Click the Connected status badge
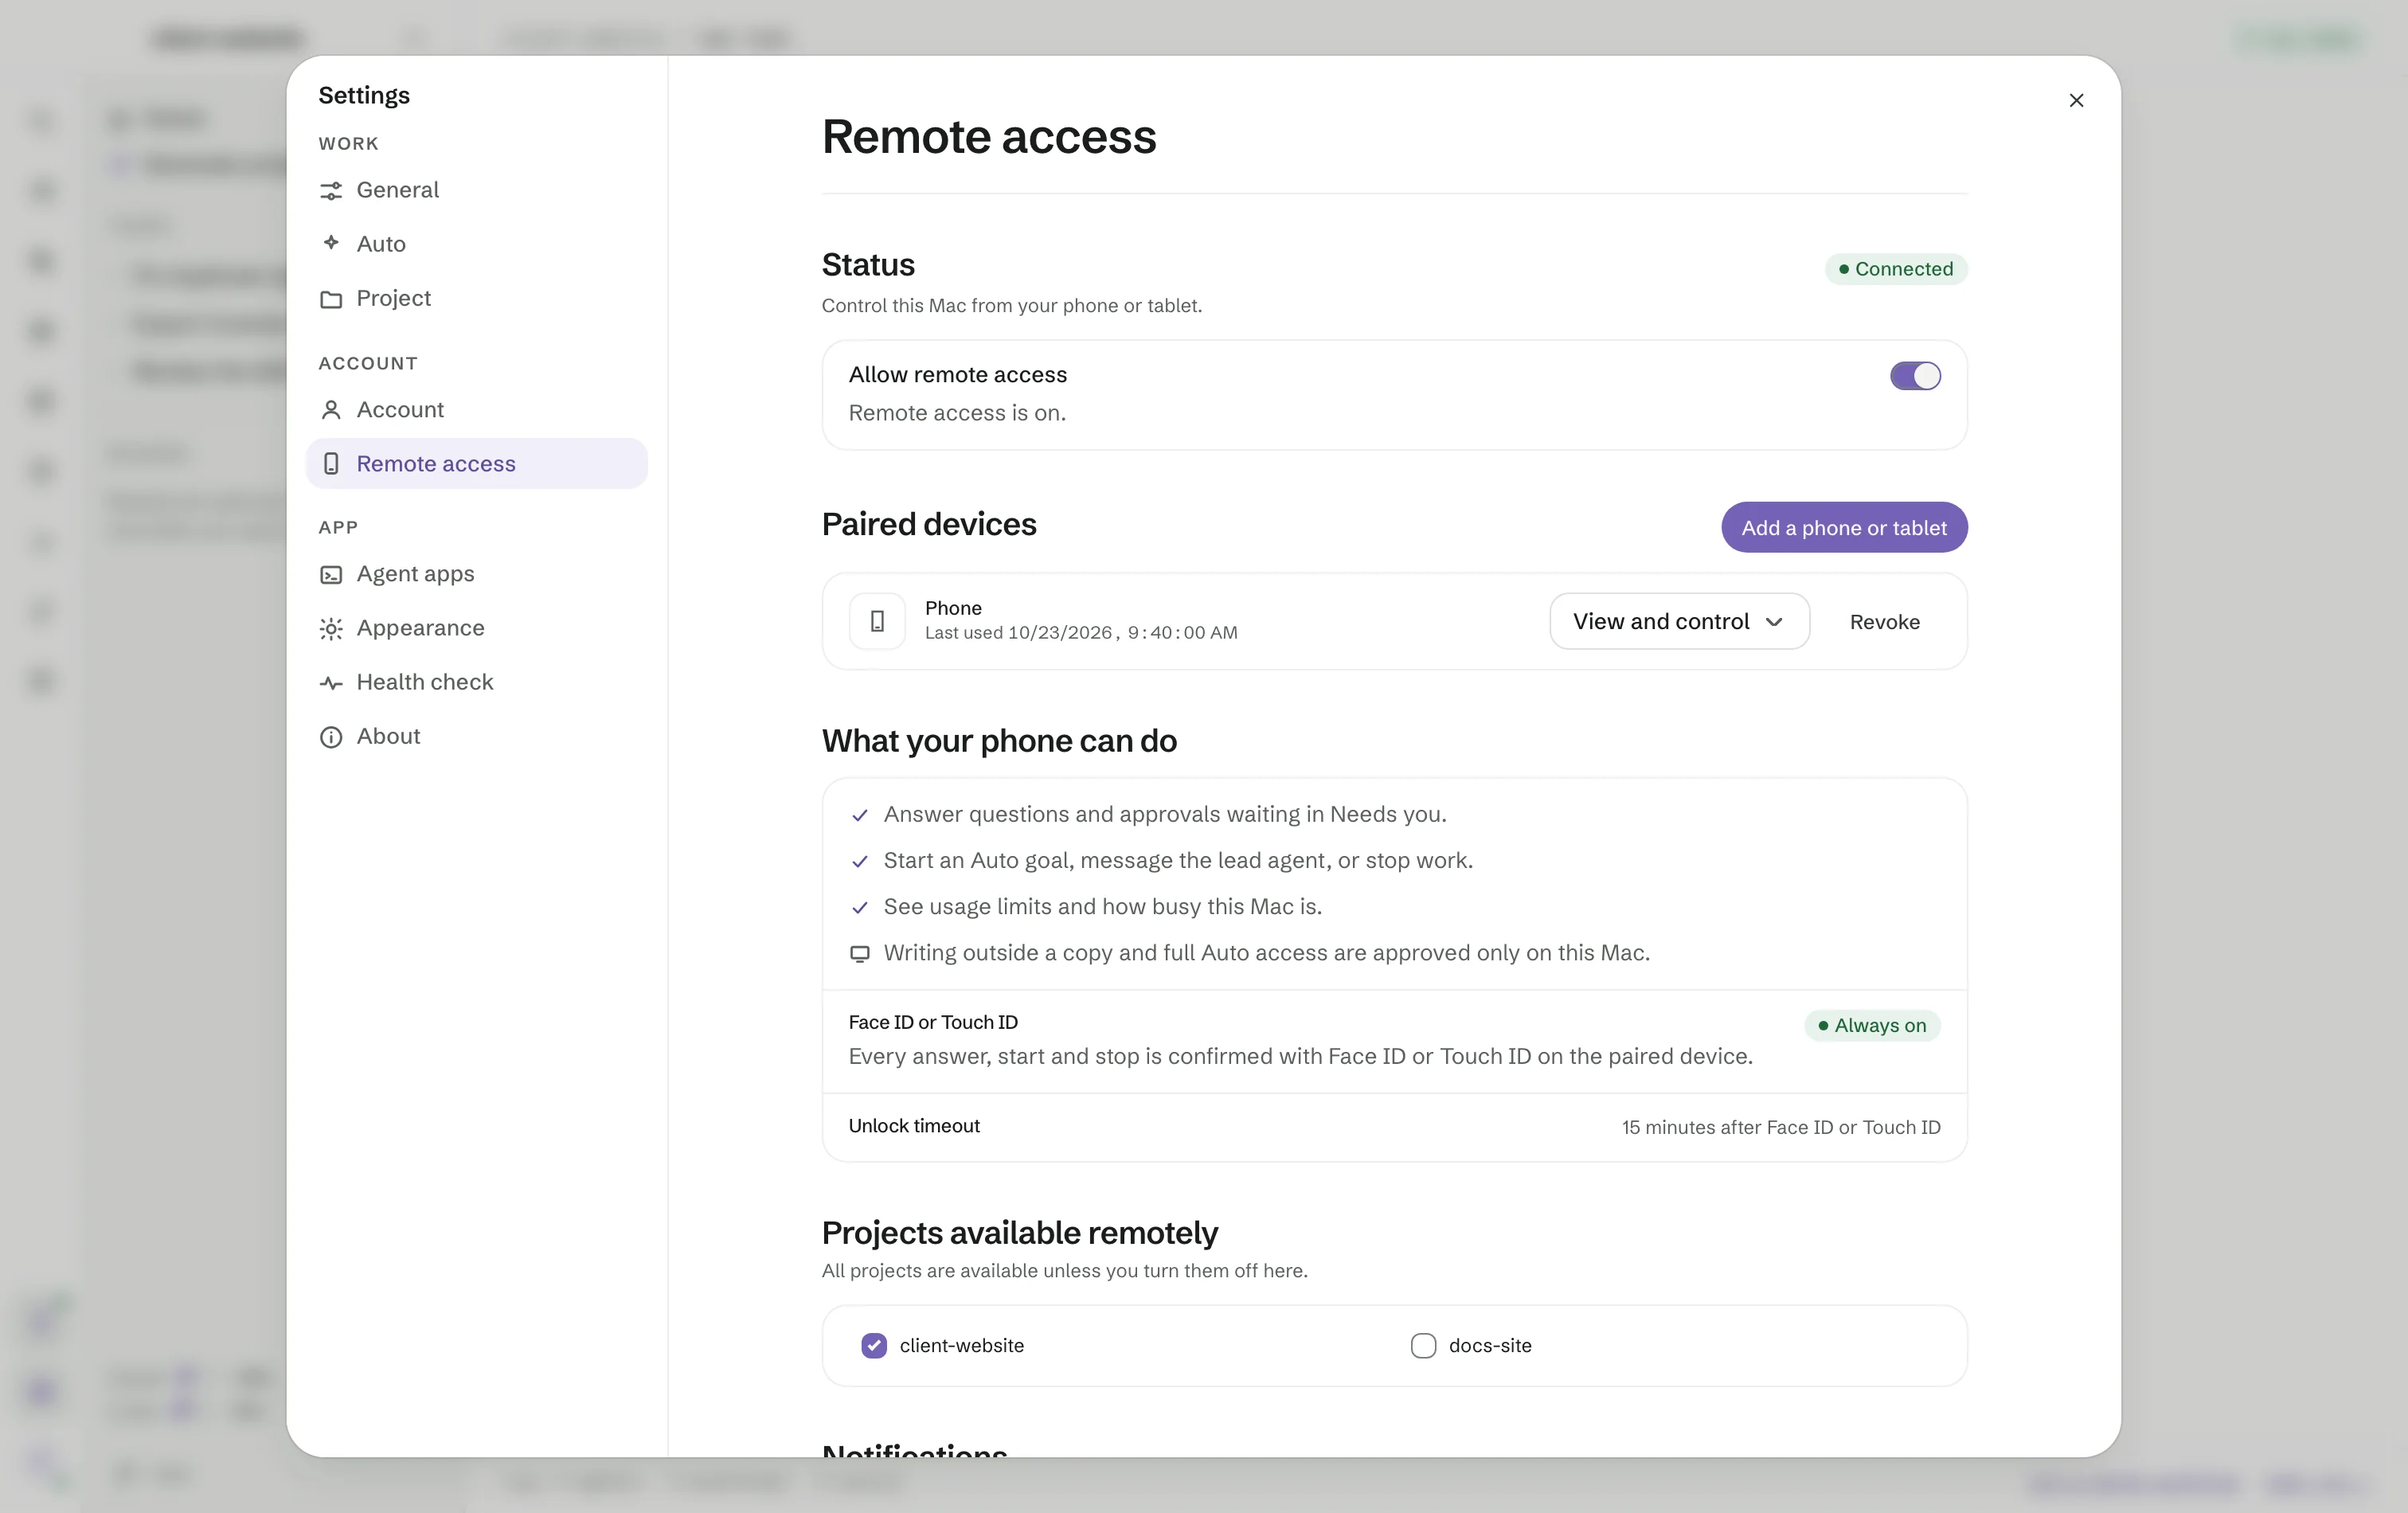Viewport: 2408px width, 1513px height. tap(1896, 269)
